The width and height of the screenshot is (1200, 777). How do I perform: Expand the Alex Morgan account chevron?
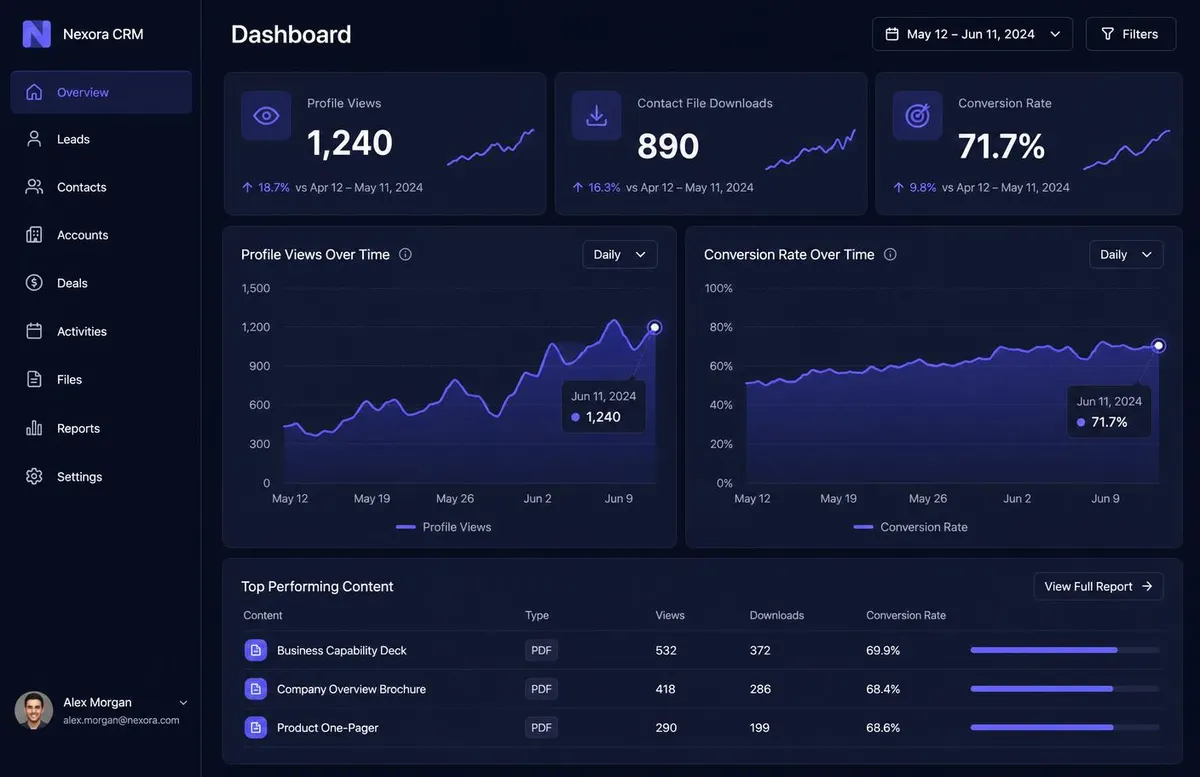point(183,703)
